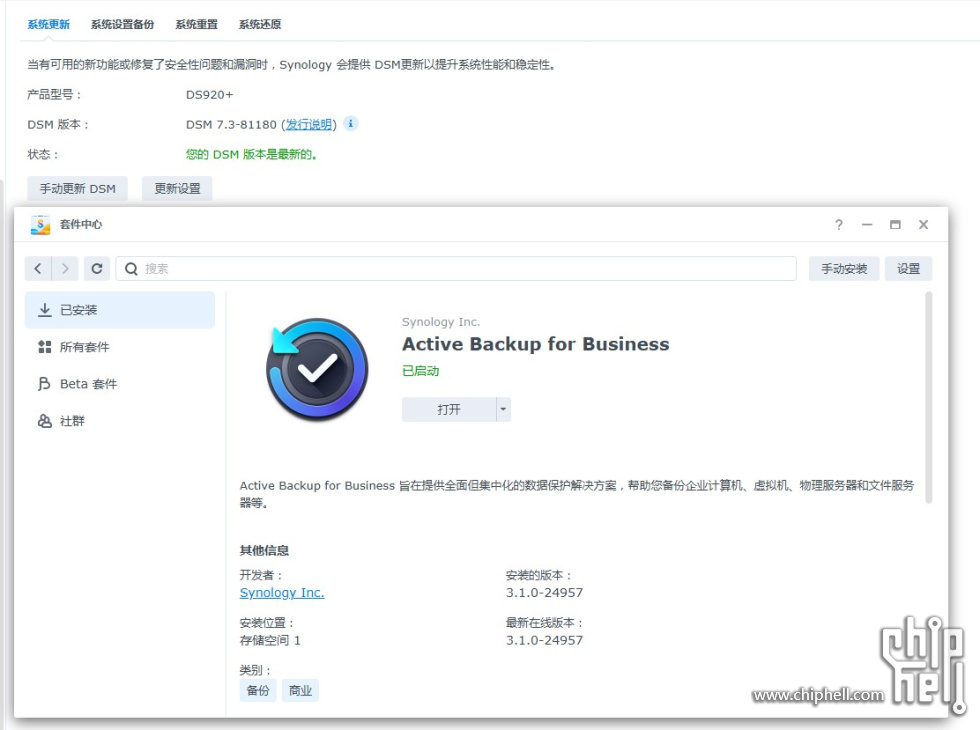Image resolution: width=980 pixels, height=730 pixels.
Task: Expand the dropdown arrow beside 打开
Action: [x=504, y=409]
